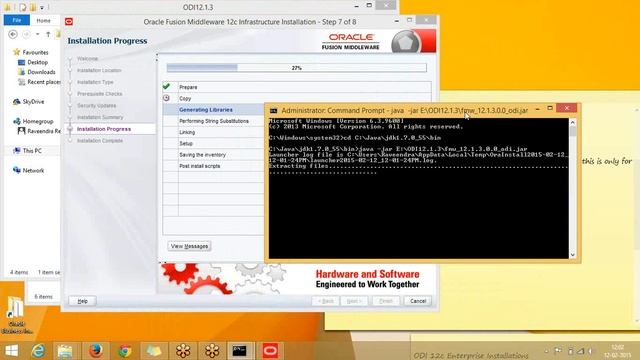
Task: Click the Cancel button in installer
Action: (x=418, y=301)
